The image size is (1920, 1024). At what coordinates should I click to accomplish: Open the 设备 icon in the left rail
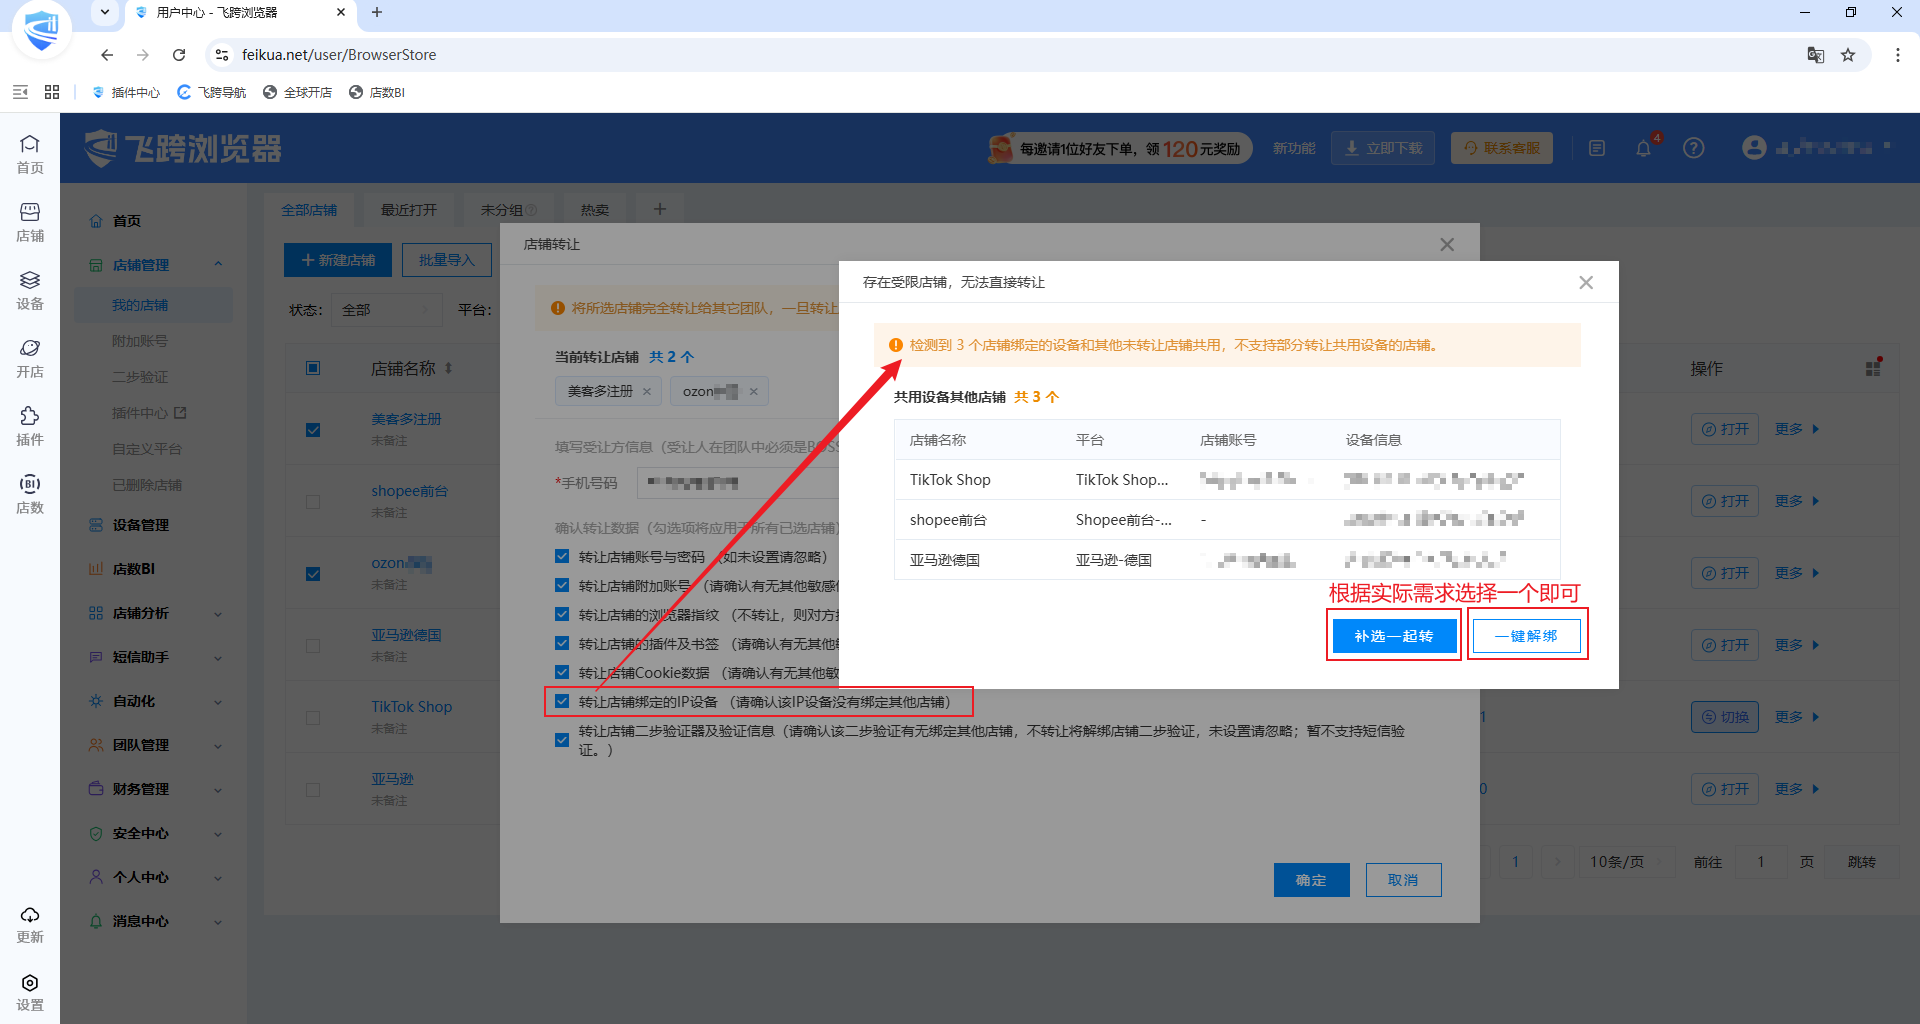[30, 290]
